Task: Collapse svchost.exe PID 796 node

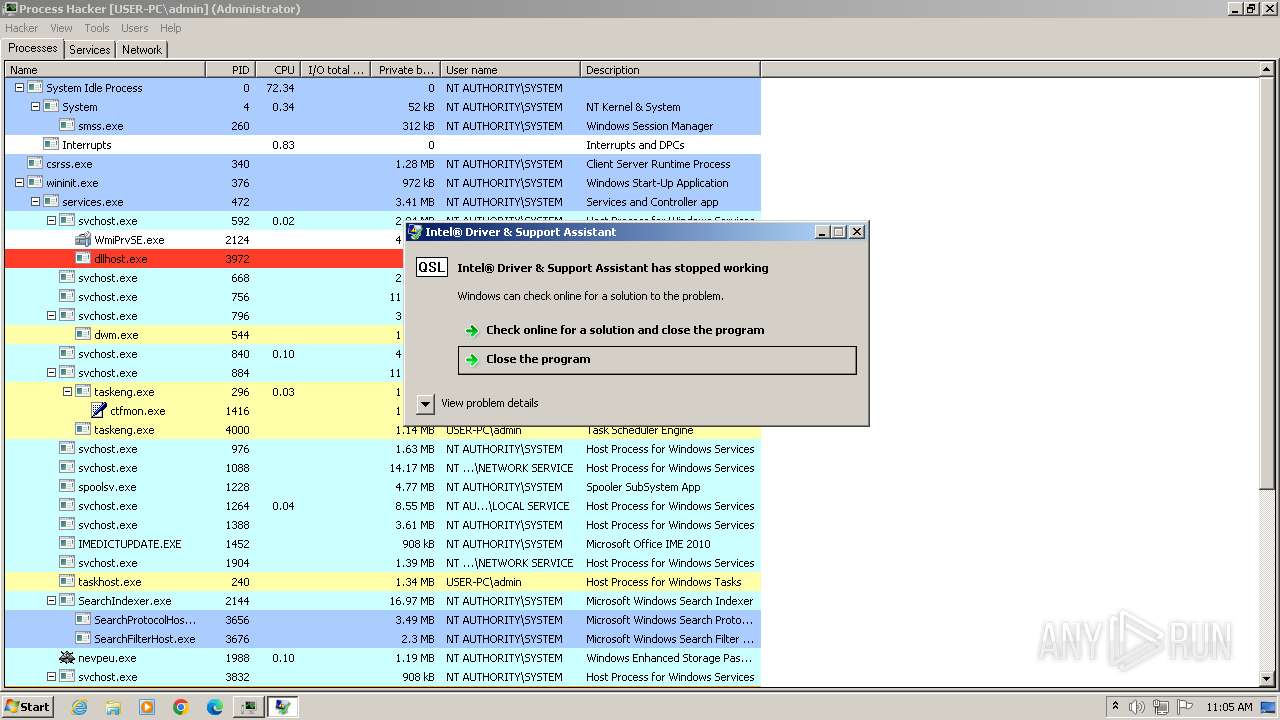Action: [51, 316]
